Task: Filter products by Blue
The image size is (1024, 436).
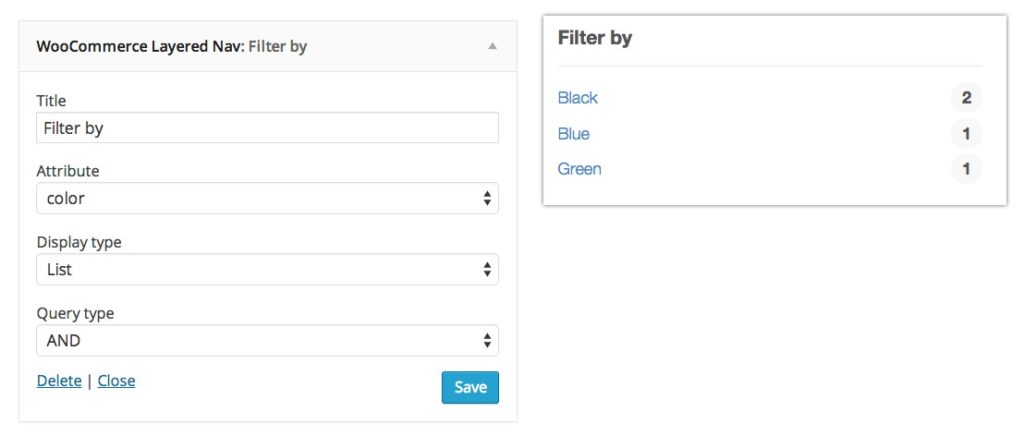Action: click(573, 134)
